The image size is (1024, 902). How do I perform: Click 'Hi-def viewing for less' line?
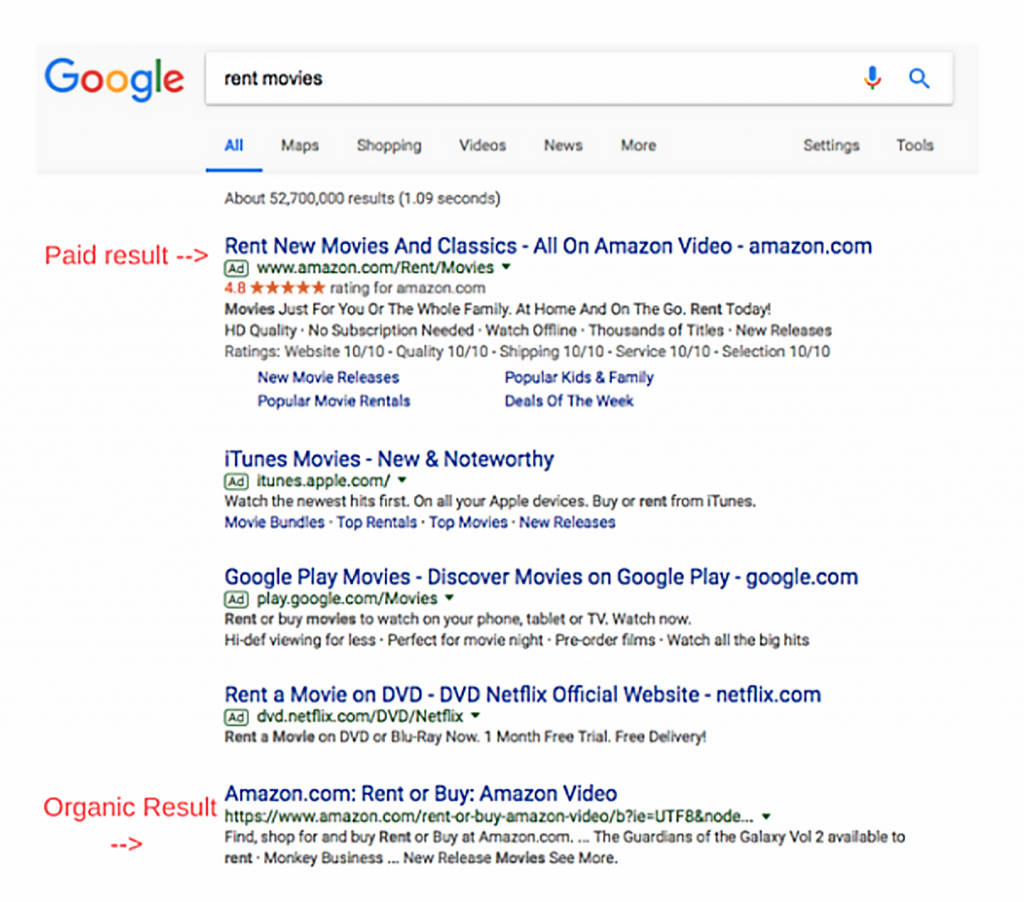(517, 640)
